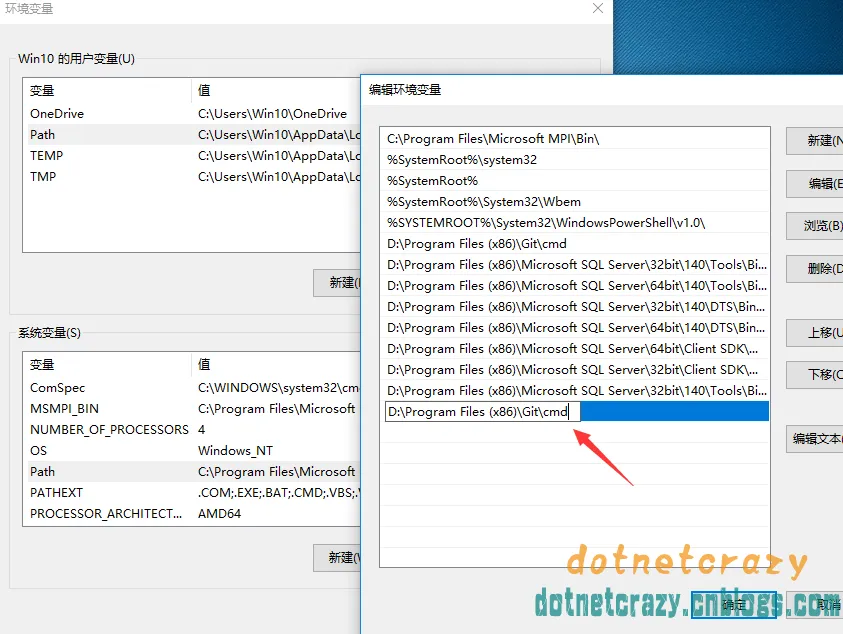
Task: Click 删除(D) delete button
Action: pos(815,269)
